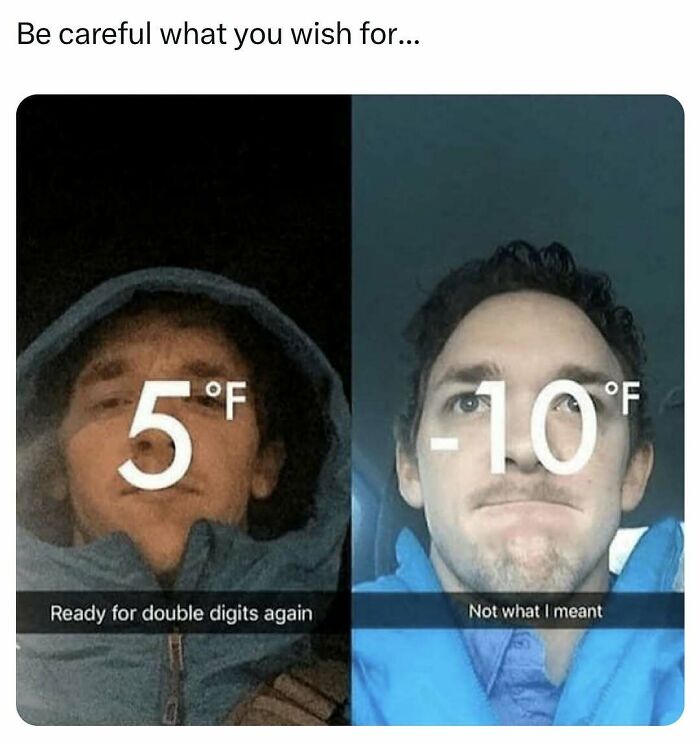
Task: Open the hooded selfie photo showing 5°F
Action: 184,410
